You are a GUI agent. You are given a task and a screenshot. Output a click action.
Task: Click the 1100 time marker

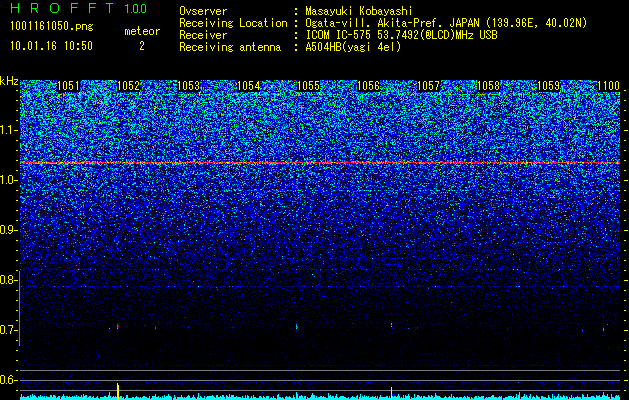click(609, 86)
